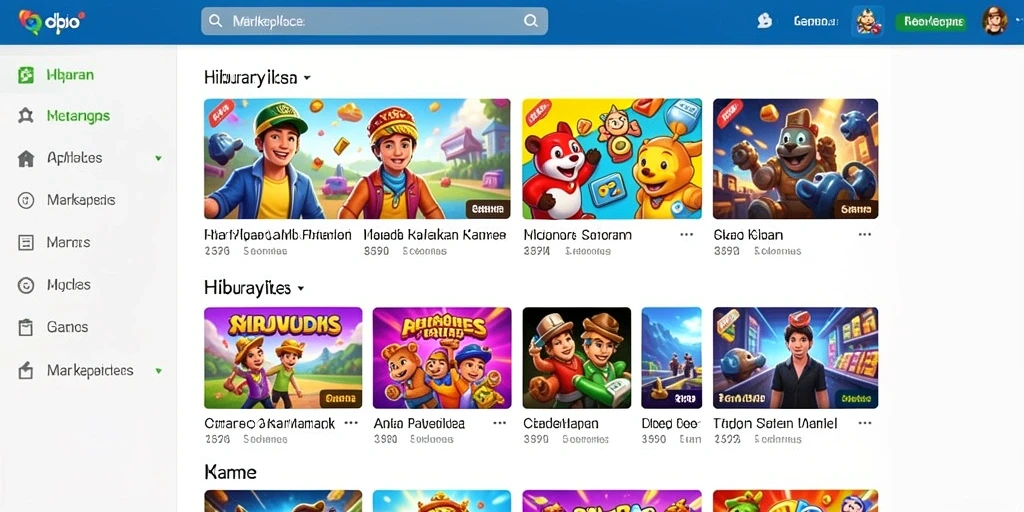
Task: Open the user profile avatar at top right
Action: (x=995, y=21)
